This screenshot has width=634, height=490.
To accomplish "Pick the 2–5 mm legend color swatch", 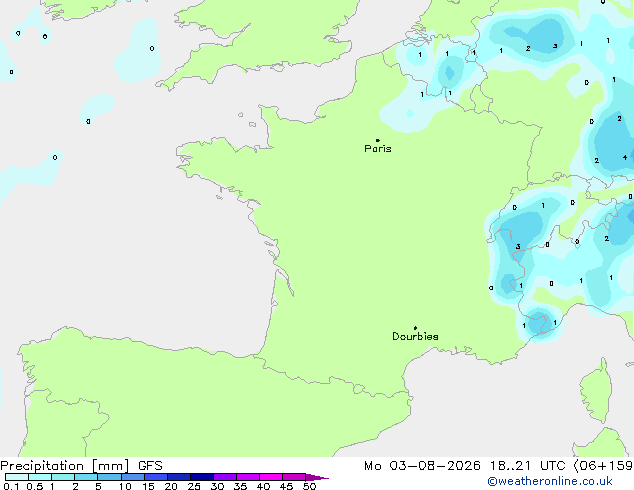I will click(86, 477).
